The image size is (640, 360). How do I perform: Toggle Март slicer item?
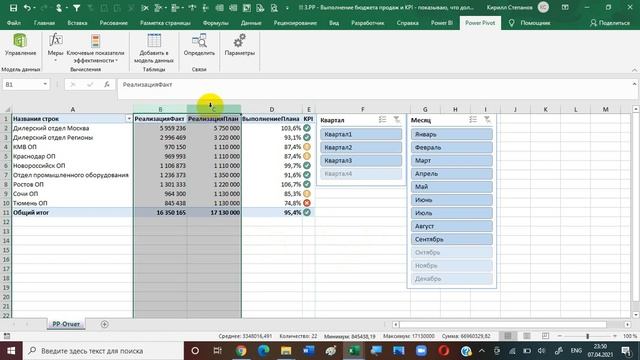pyautogui.click(x=451, y=160)
